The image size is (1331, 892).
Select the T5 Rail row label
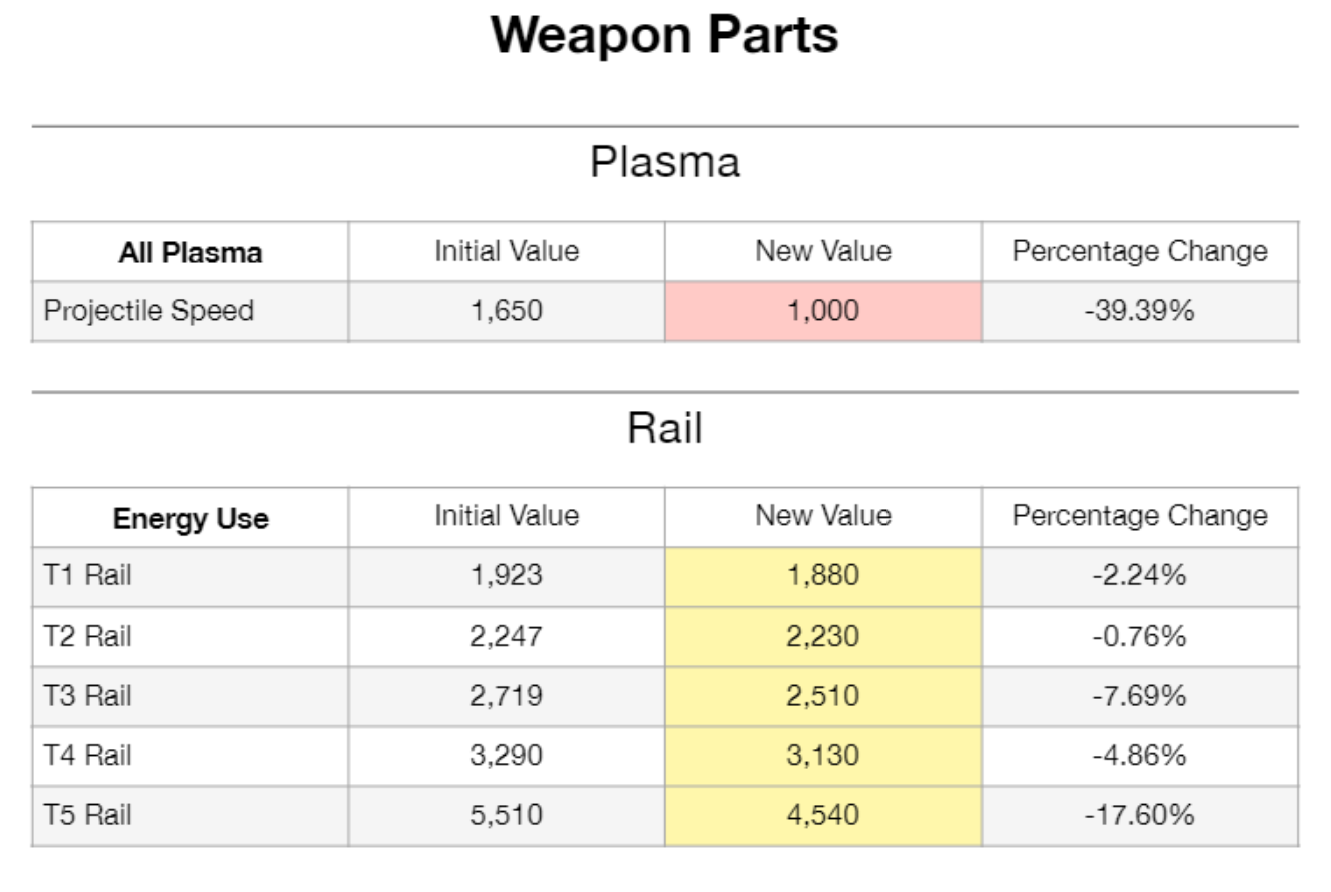coord(88,815)
